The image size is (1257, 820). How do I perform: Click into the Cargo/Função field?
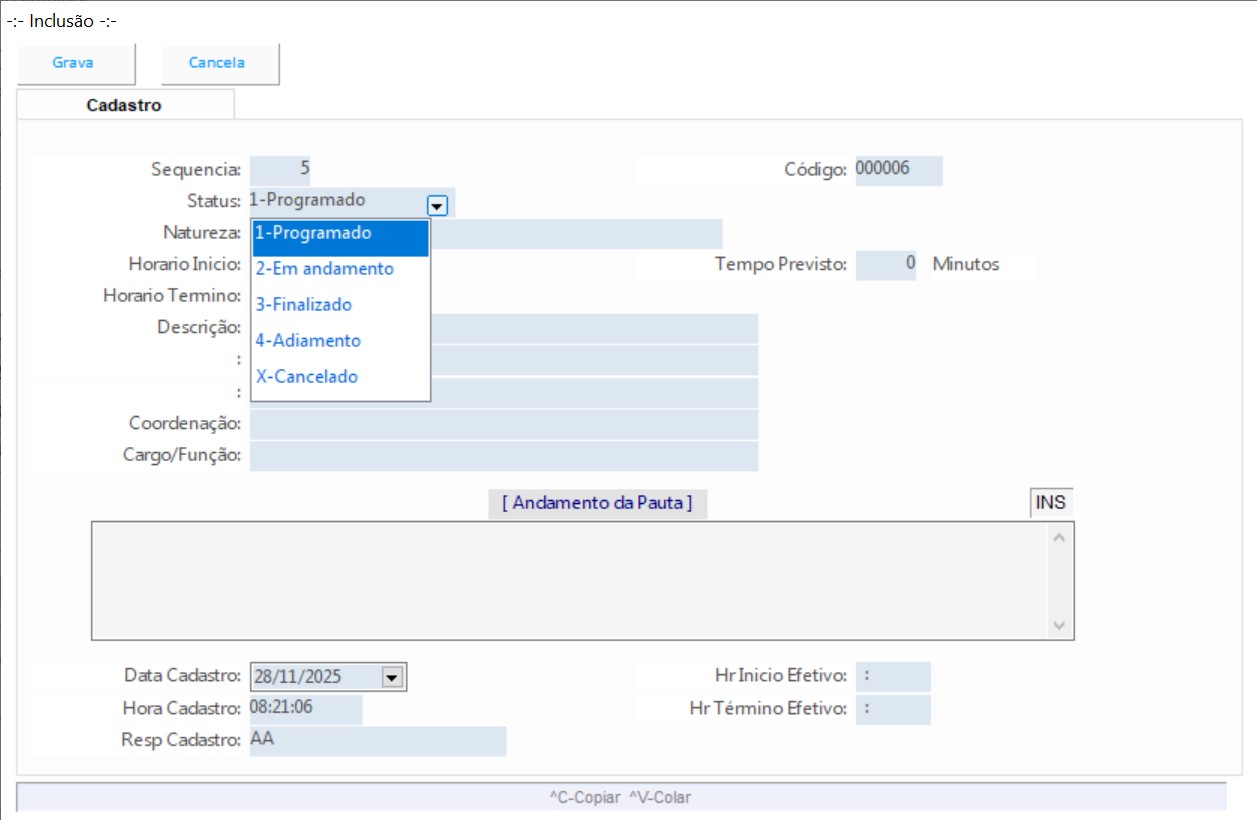pyautogui.click(x=503, y=456)
